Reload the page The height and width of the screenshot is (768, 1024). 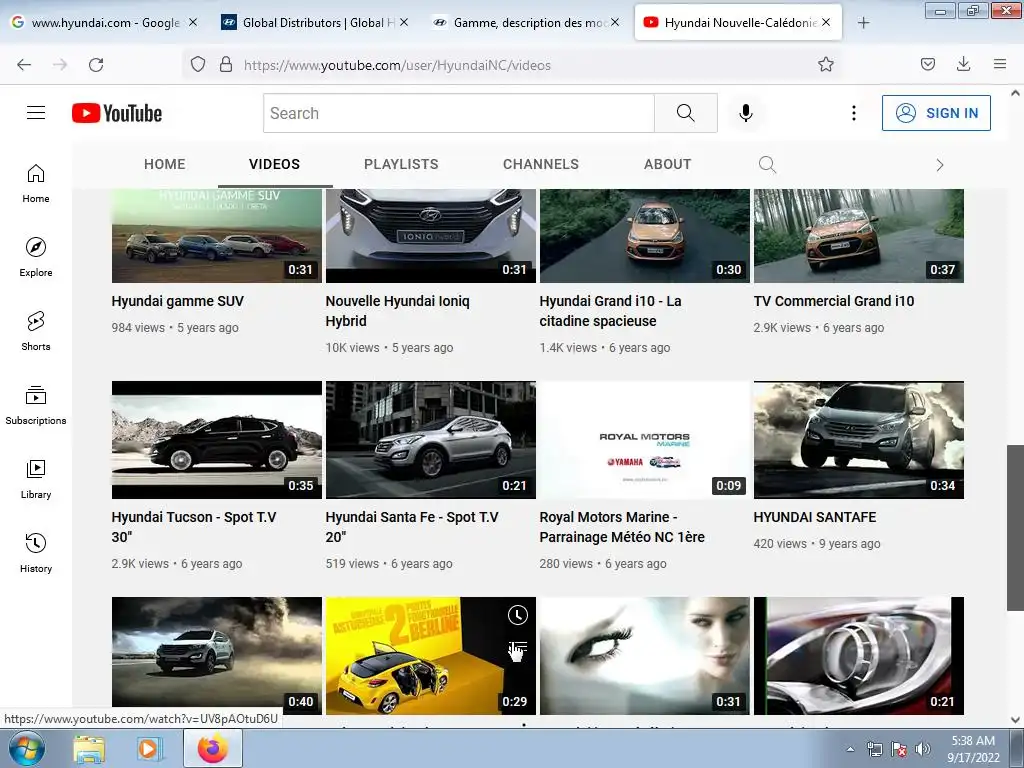coord(96,65)
